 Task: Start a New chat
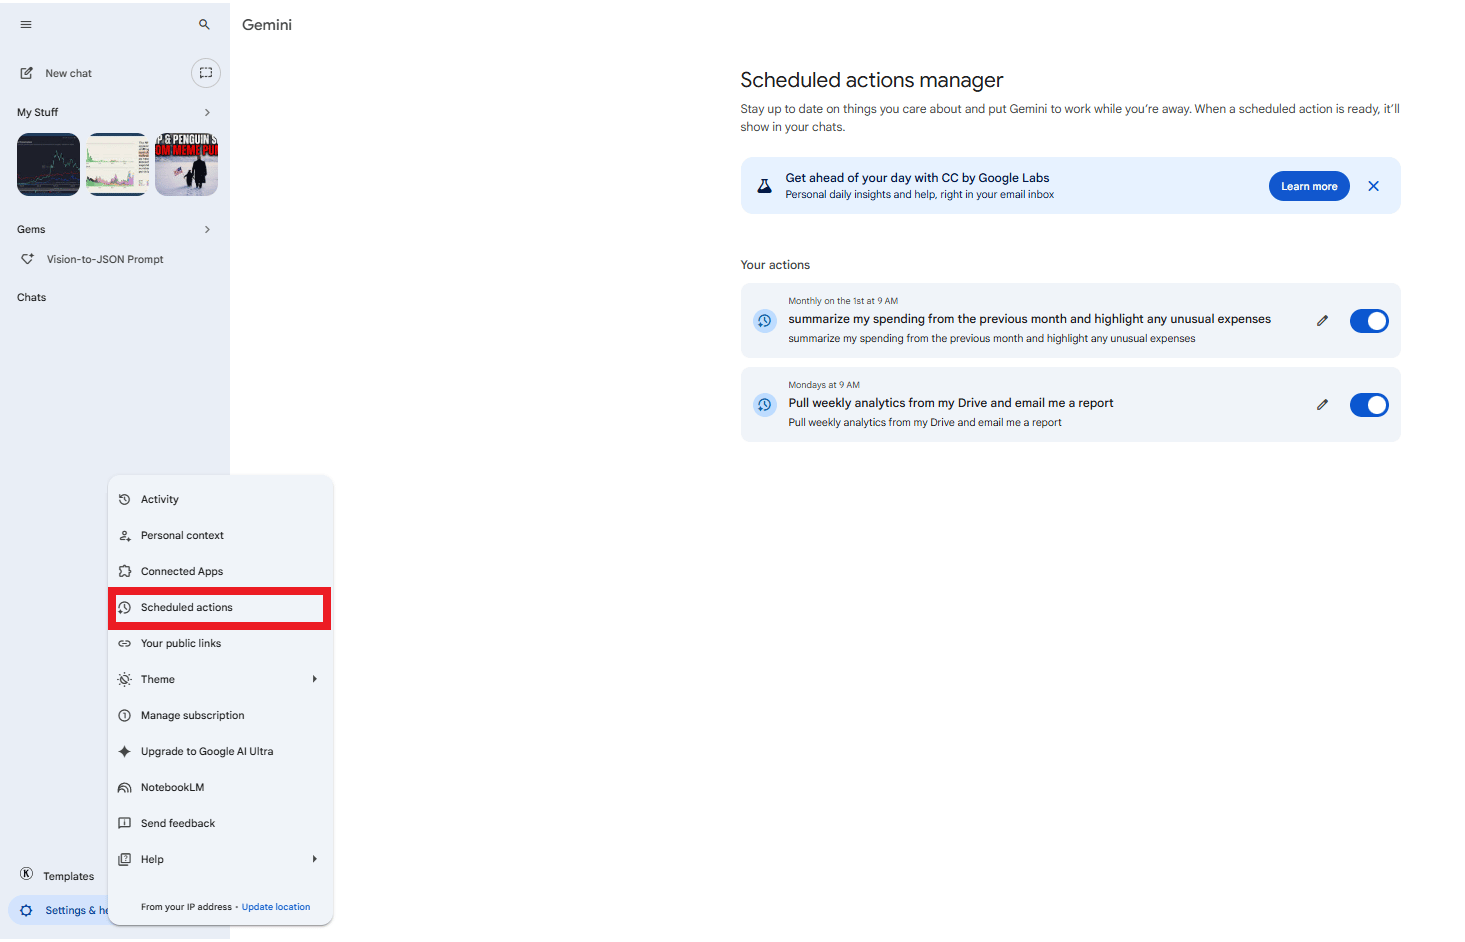(x=68, y=73)
